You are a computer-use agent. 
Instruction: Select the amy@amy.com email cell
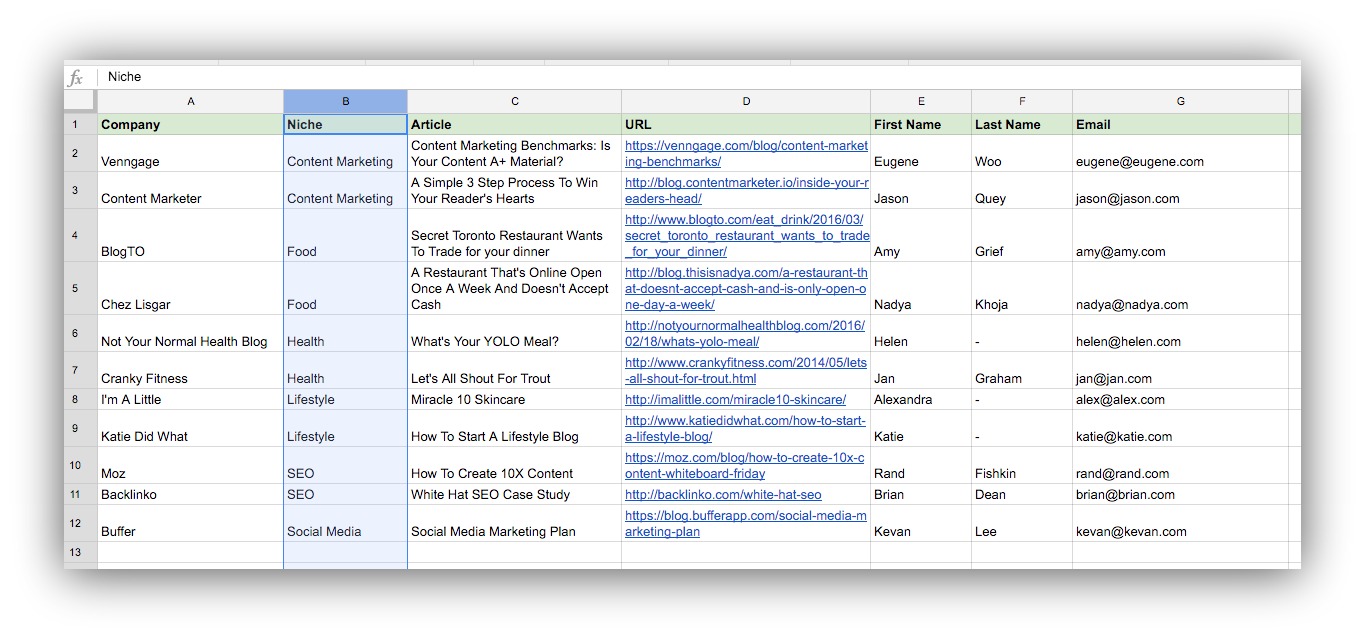click(1181, 236)
